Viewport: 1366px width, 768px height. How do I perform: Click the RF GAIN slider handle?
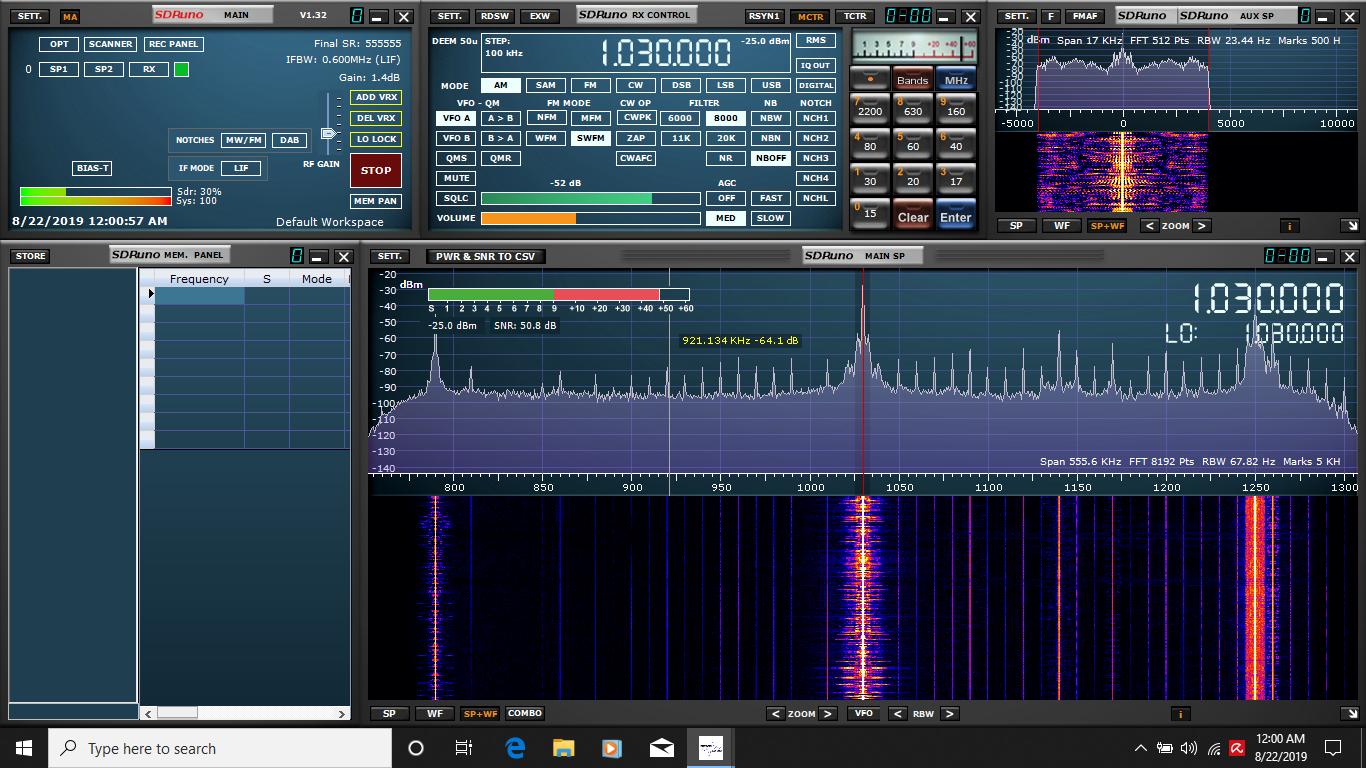329,134
